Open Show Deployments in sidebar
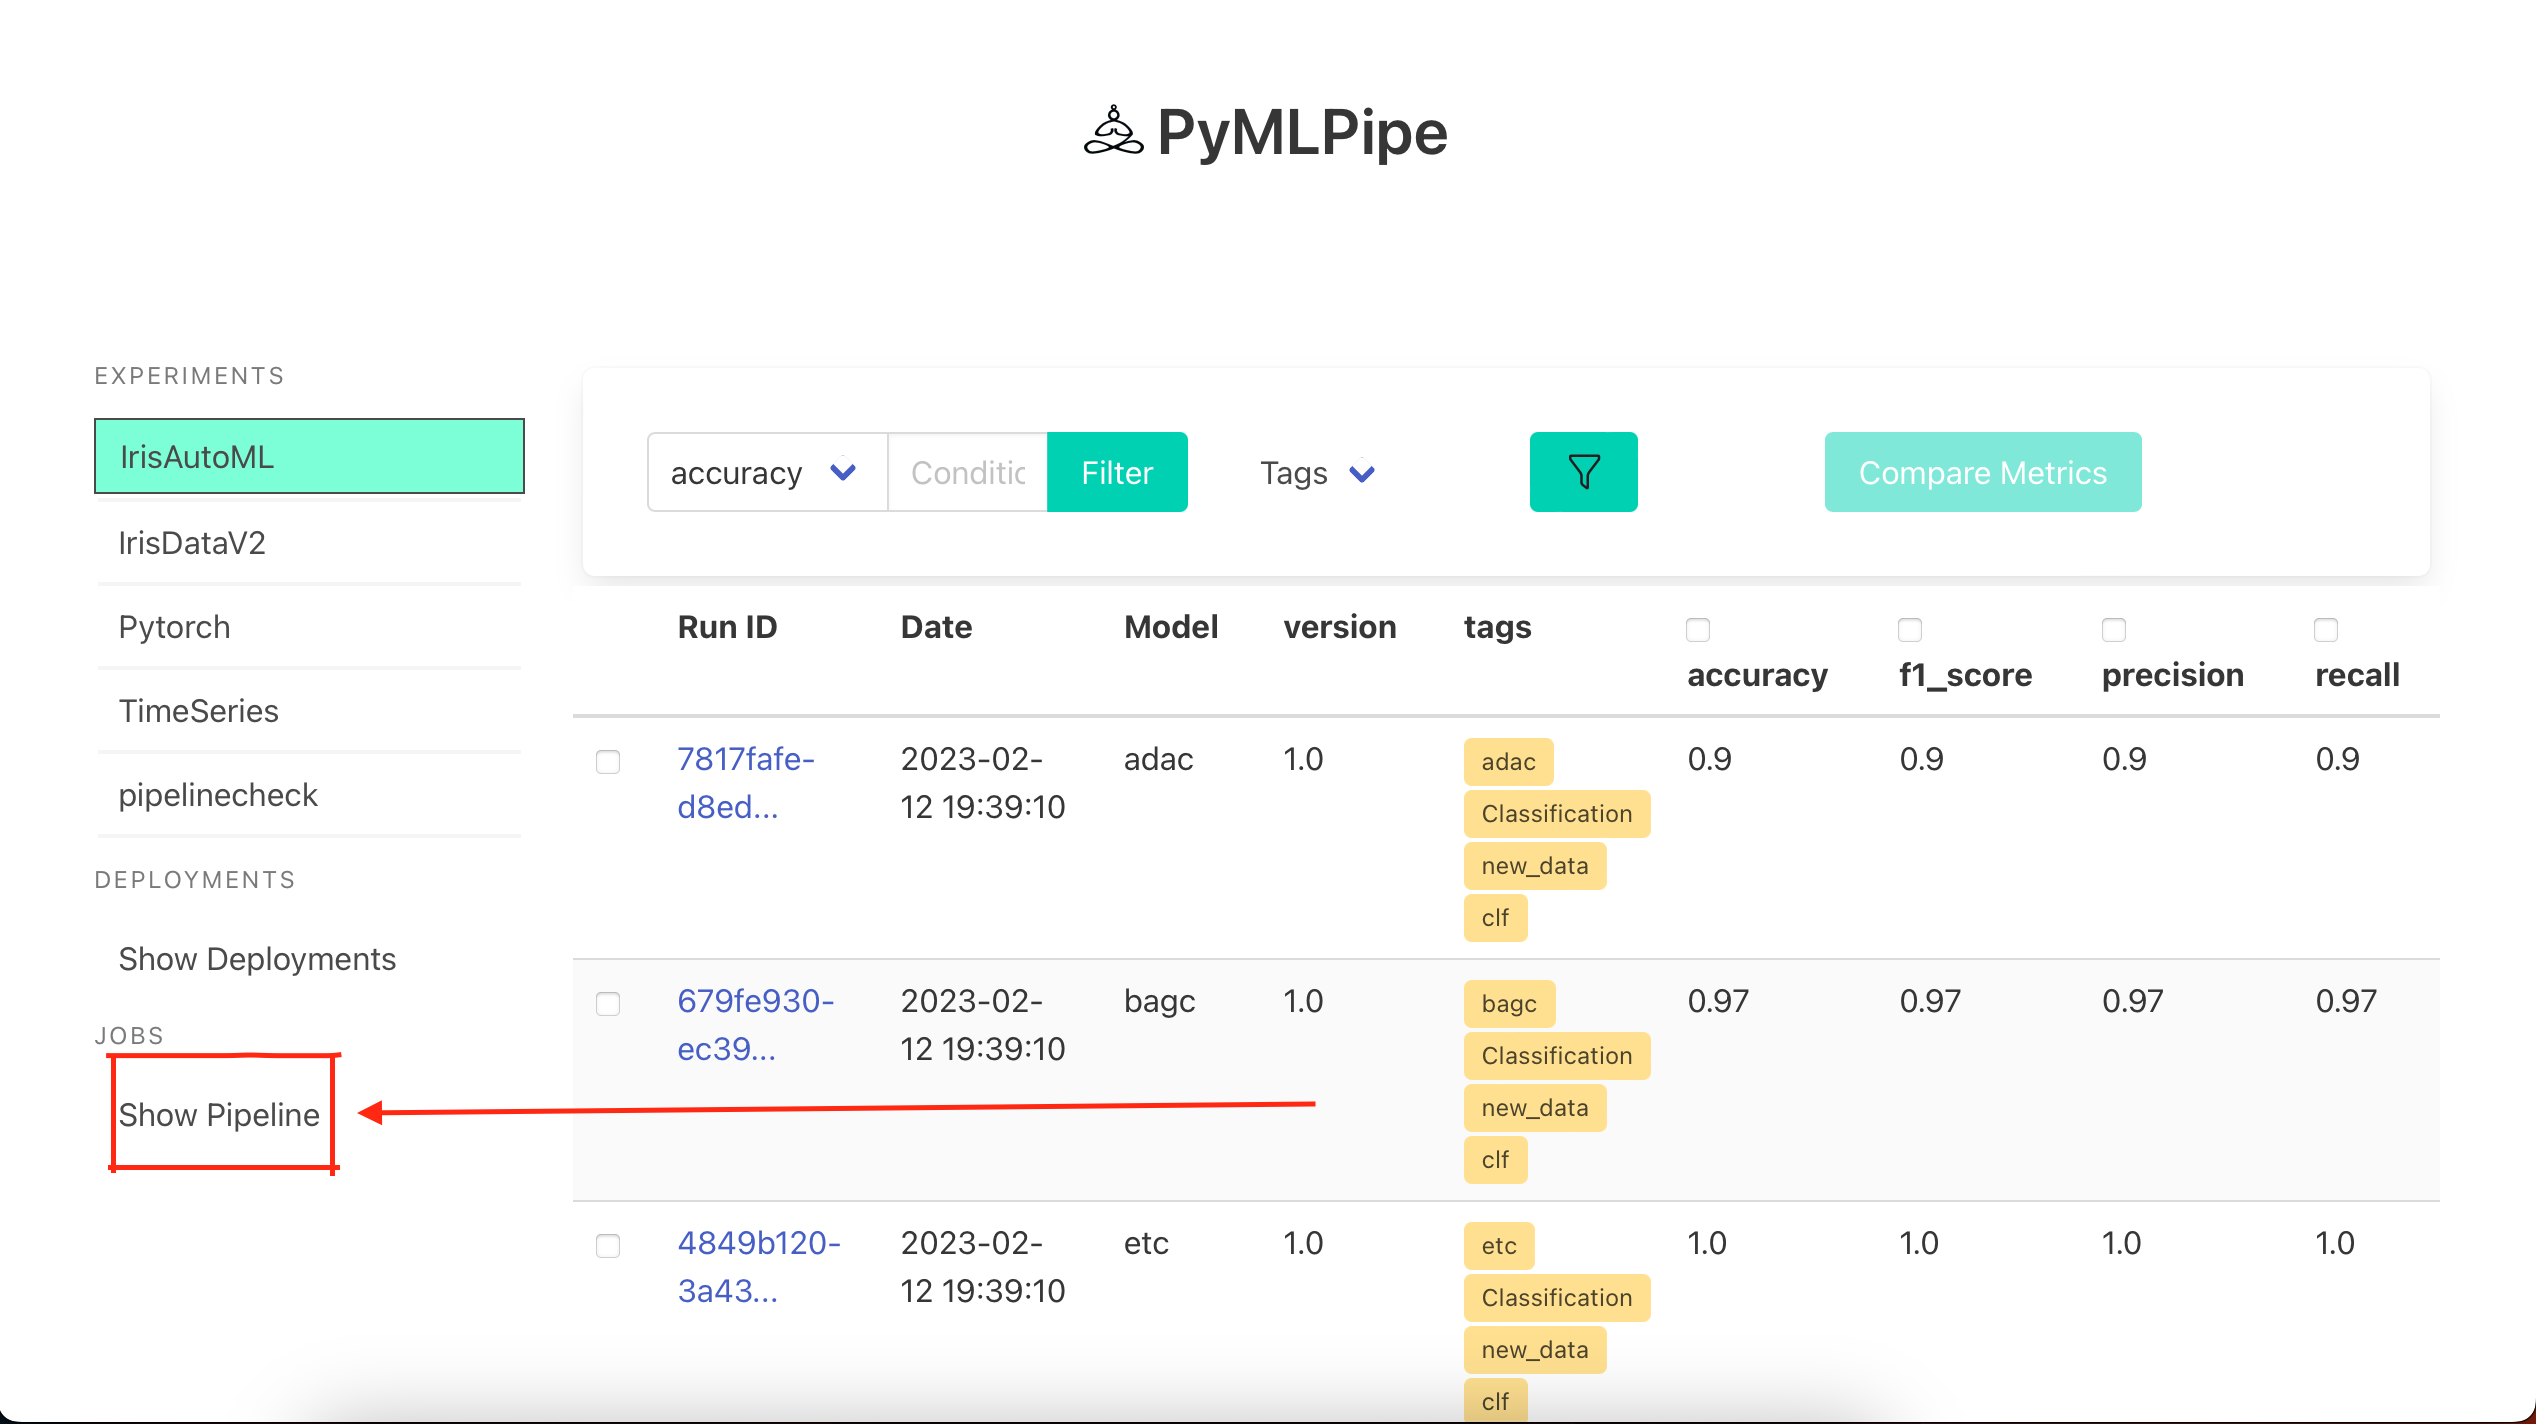Screen dimensions: 2536x1424 [257, 959]
